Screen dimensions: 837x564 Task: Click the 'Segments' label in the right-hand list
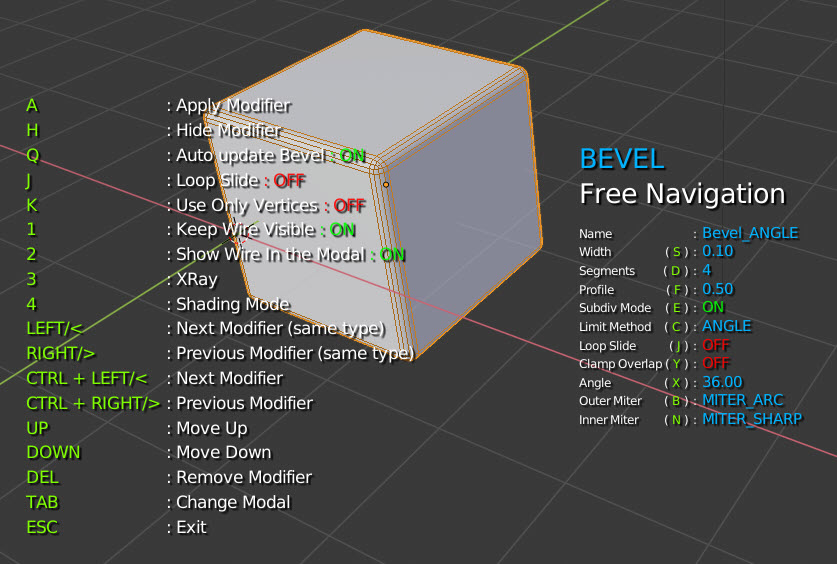(607, 271)
